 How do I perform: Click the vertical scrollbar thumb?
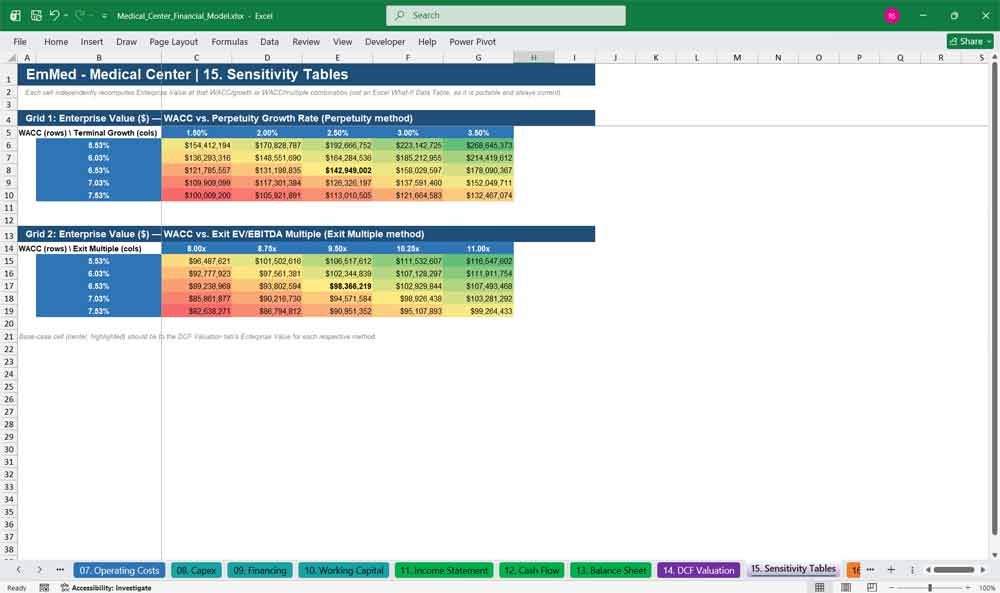point(994,300)
